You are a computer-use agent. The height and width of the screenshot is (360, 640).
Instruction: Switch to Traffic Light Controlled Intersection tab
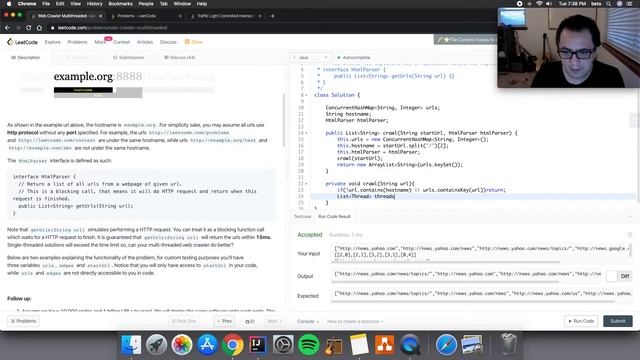[225, 16]
